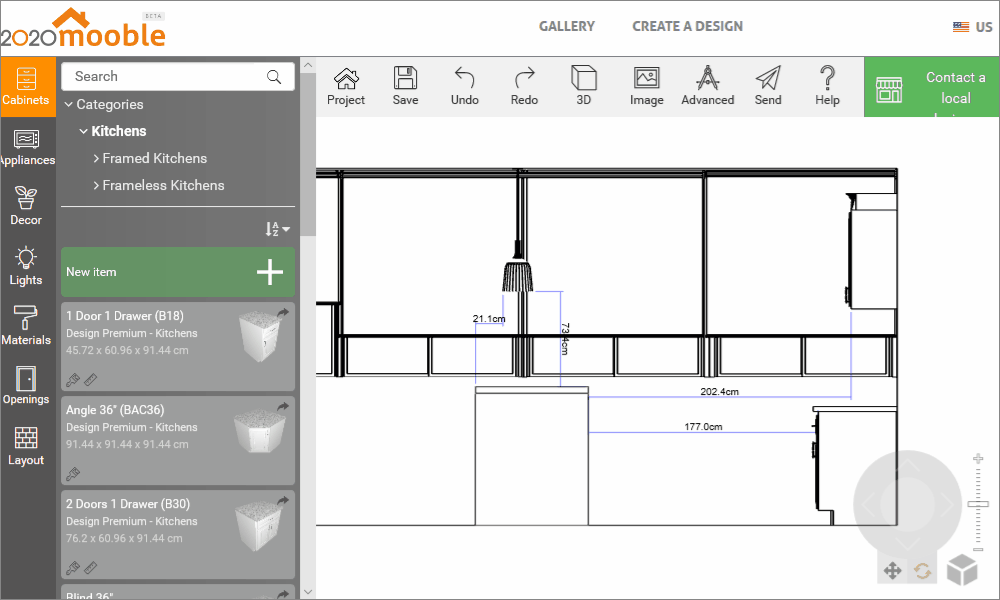The width and height of the screenshot is (1000, 600).
Task: Open the Image export tool
Action: [x=647, y=86]
